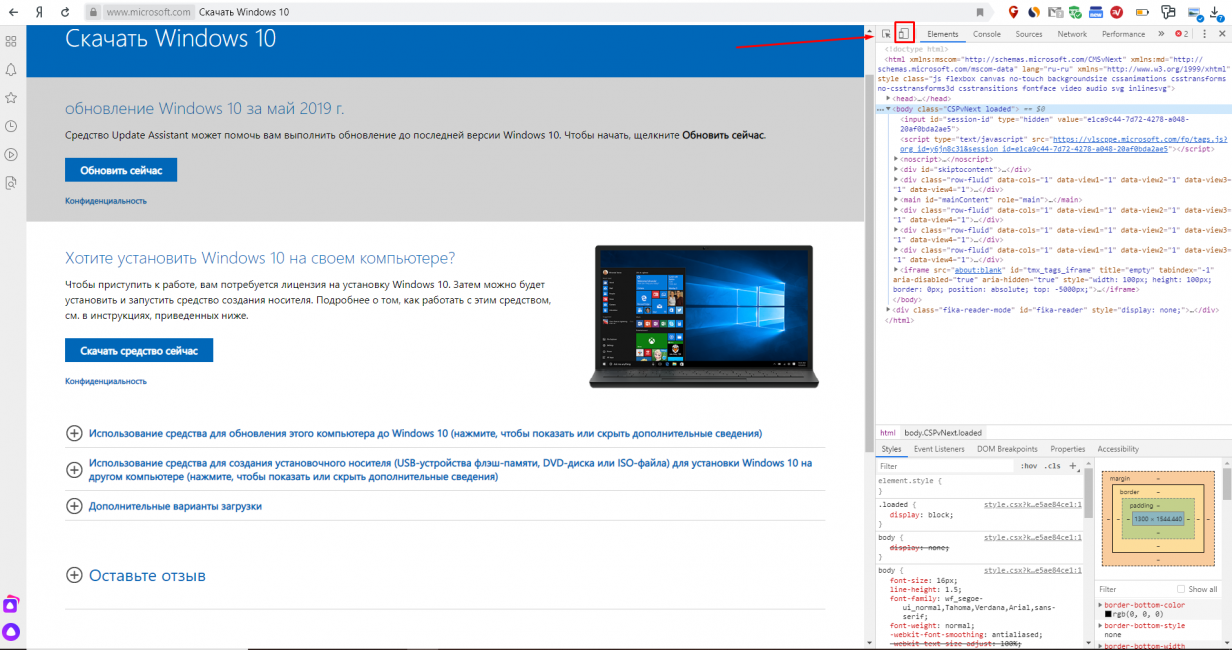Switch to the Console tab

coord(986,34)
